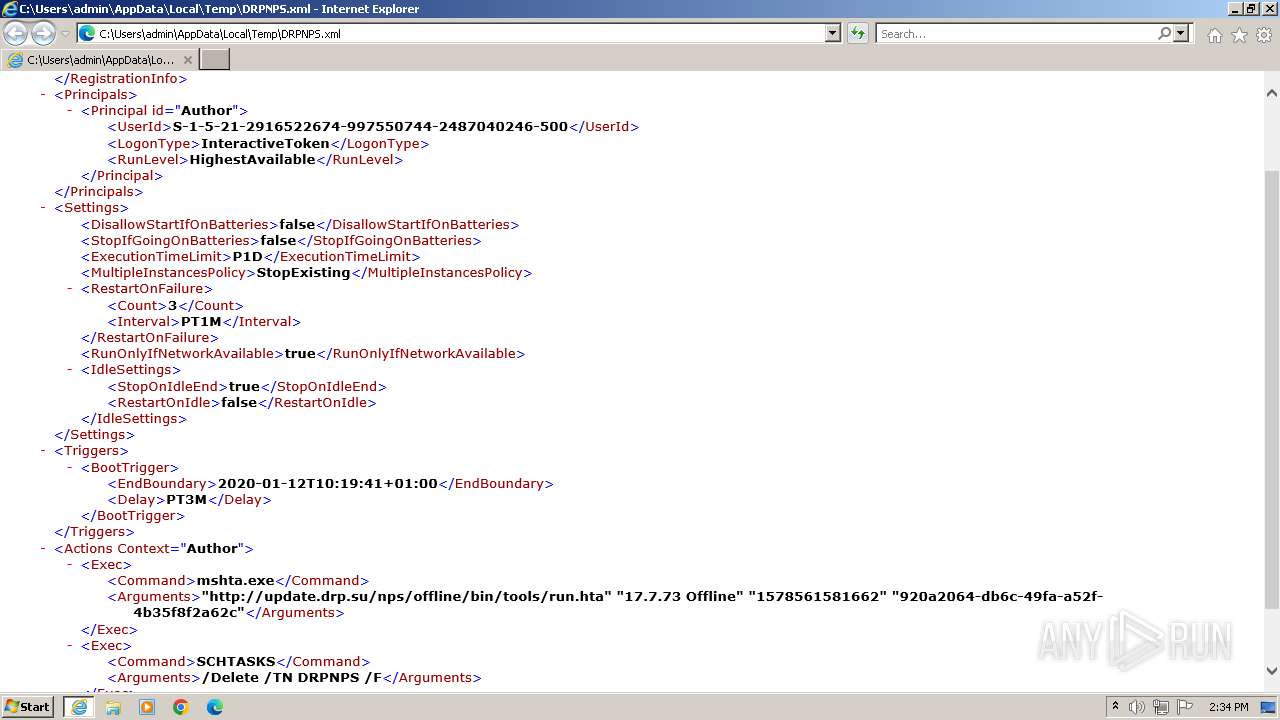1280x720 pixels.
Task: Open Favorites star icon
Action: [x=1239, y=35]
